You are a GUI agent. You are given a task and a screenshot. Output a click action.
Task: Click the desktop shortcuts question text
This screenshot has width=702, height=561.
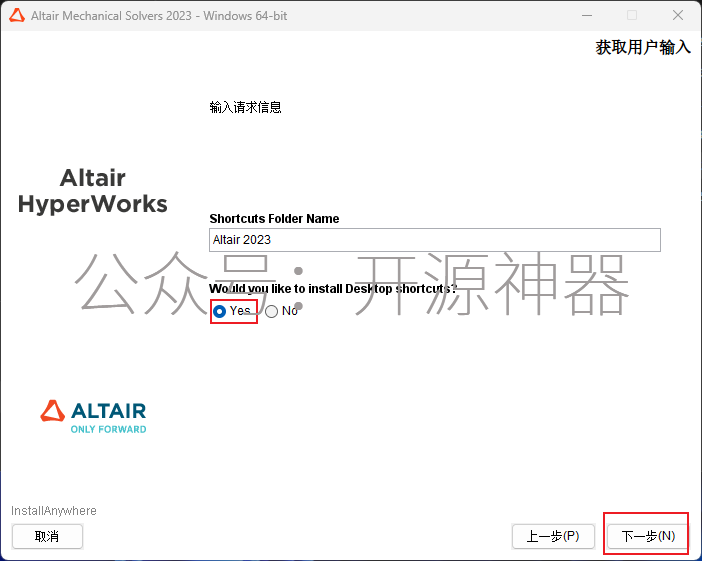[x=333, y=289]
